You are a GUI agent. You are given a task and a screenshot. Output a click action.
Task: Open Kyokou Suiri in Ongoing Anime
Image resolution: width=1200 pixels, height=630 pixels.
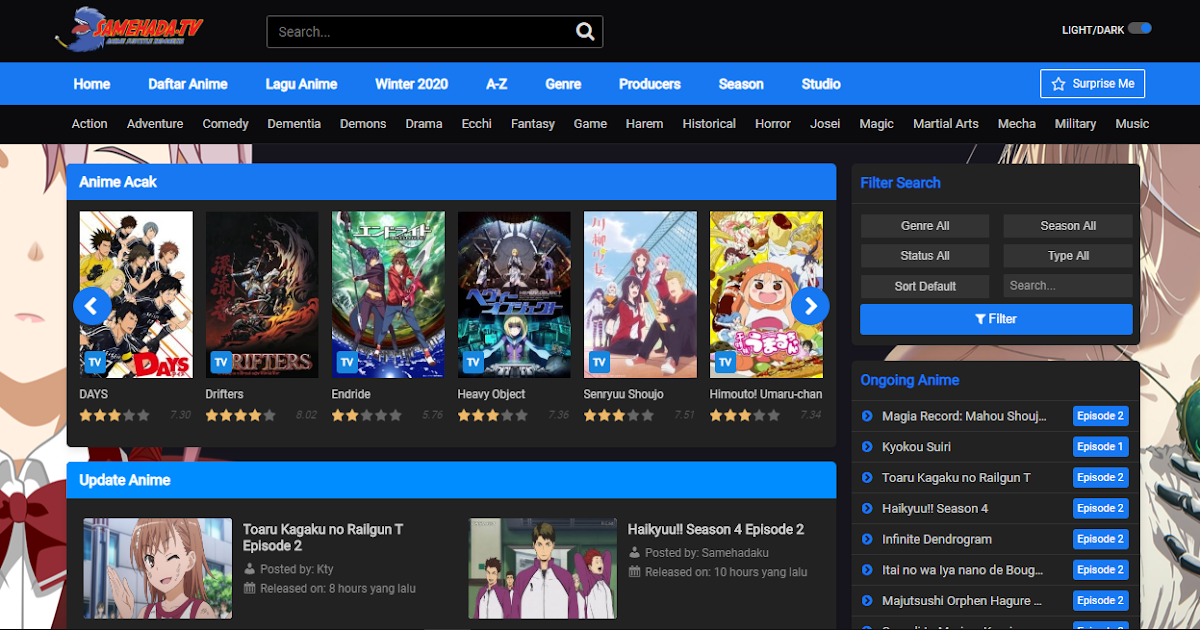click(x=916, y=447)
